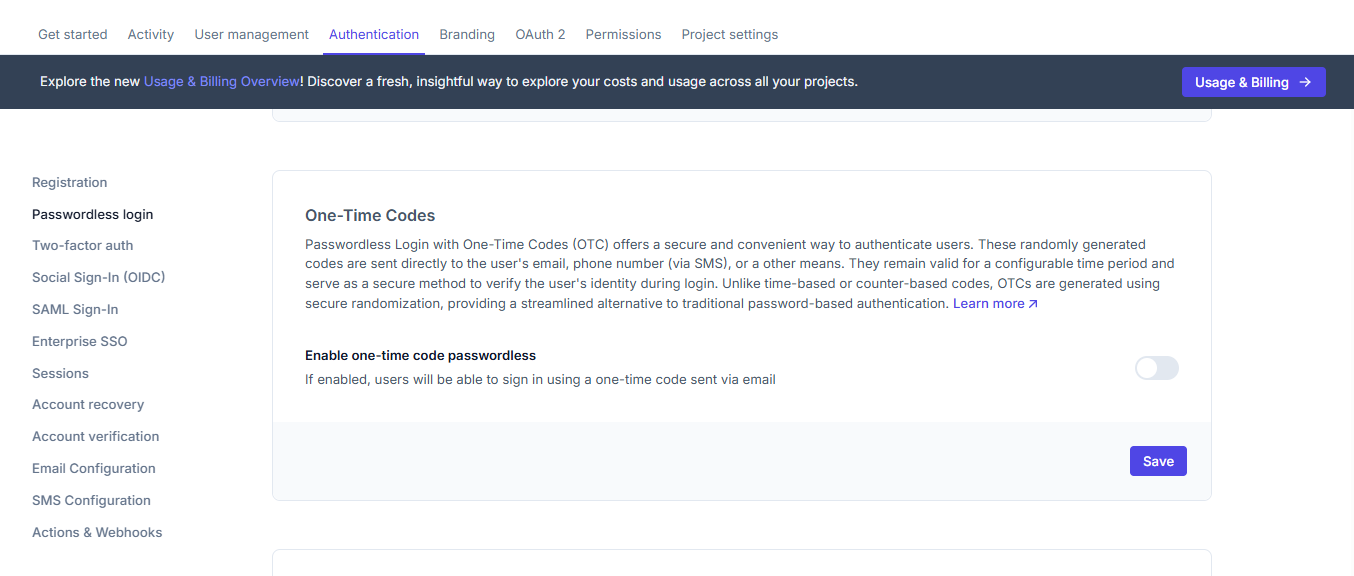The height and width of the screenshot is (576, 1354).
Task: Switch to the Activity tab
Action: pyautogui.click(x=150, y=34)
